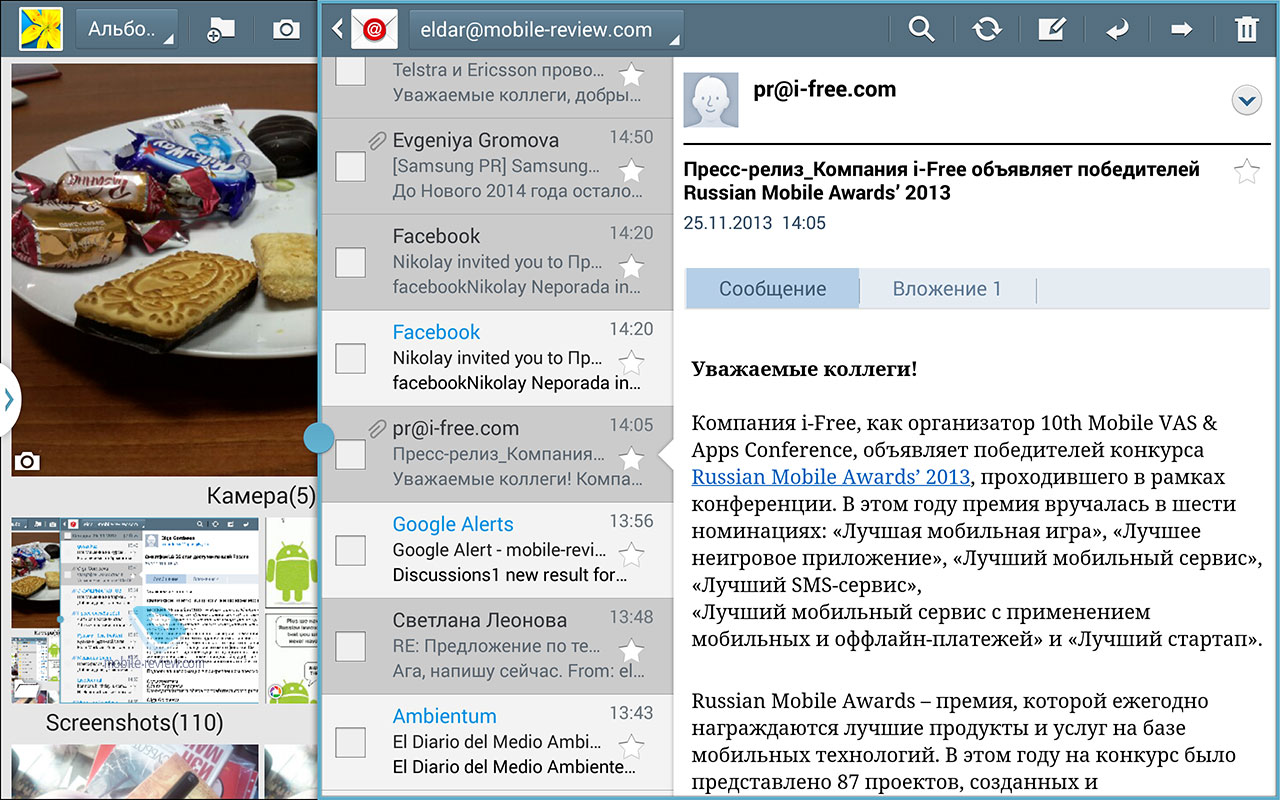This screenshot has height=800, width=1280.
Task: Star the open message in header
Action: [1246, 171]
